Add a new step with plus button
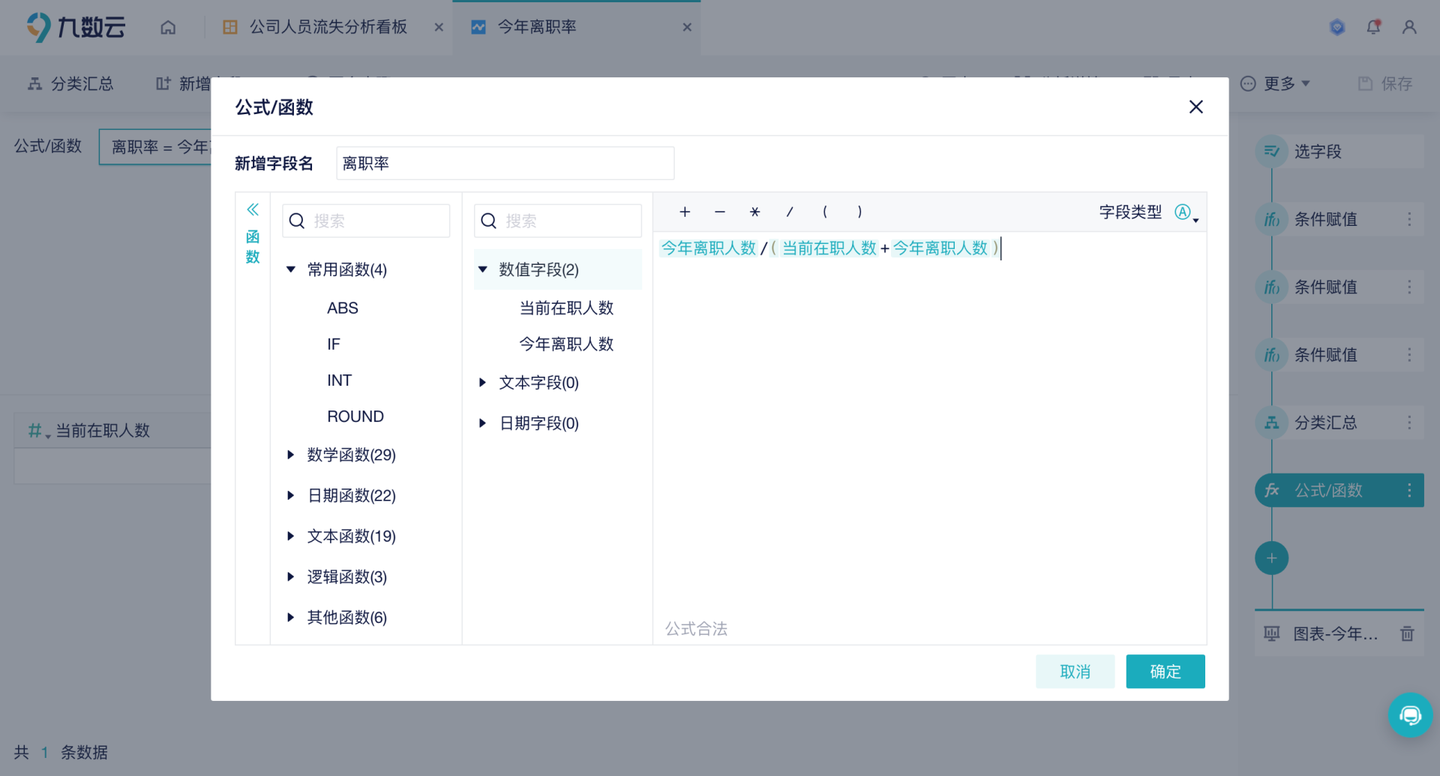 pyautogui.click(x=1271, y=558)
